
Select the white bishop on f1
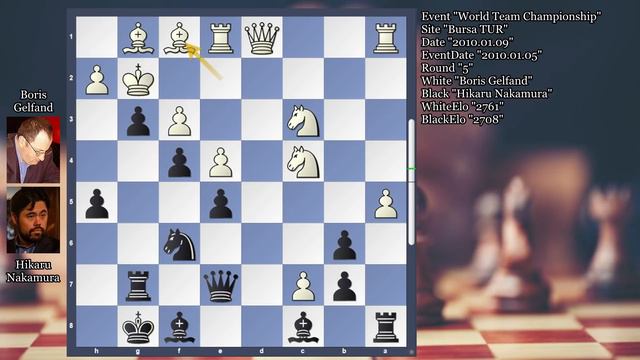(179, 38)
